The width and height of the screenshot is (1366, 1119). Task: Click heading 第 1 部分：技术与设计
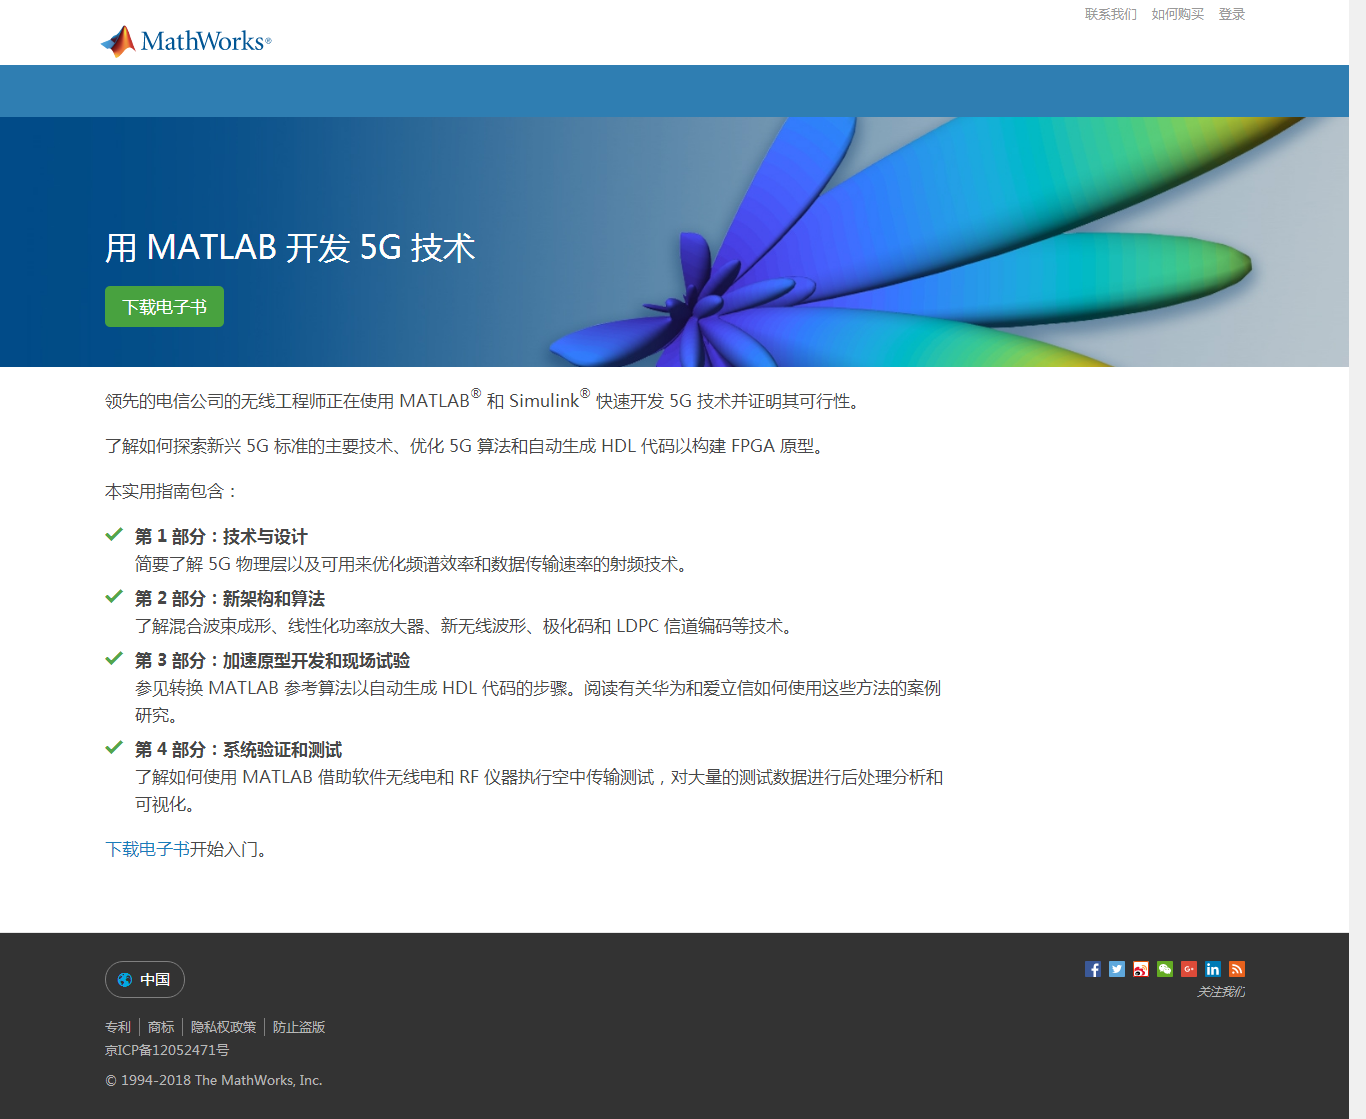[221, 537]
